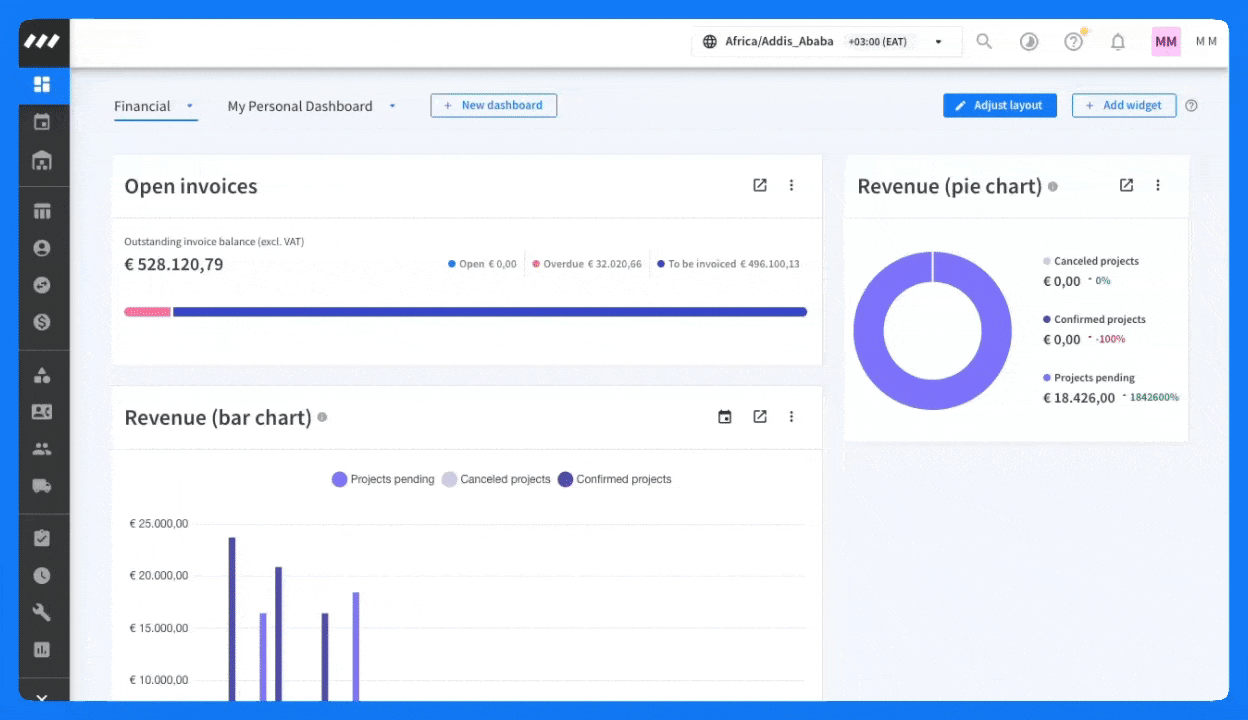Select the Financial dashboard tab
This screenshot has height=720, width=1248.
tap(142, 106)
